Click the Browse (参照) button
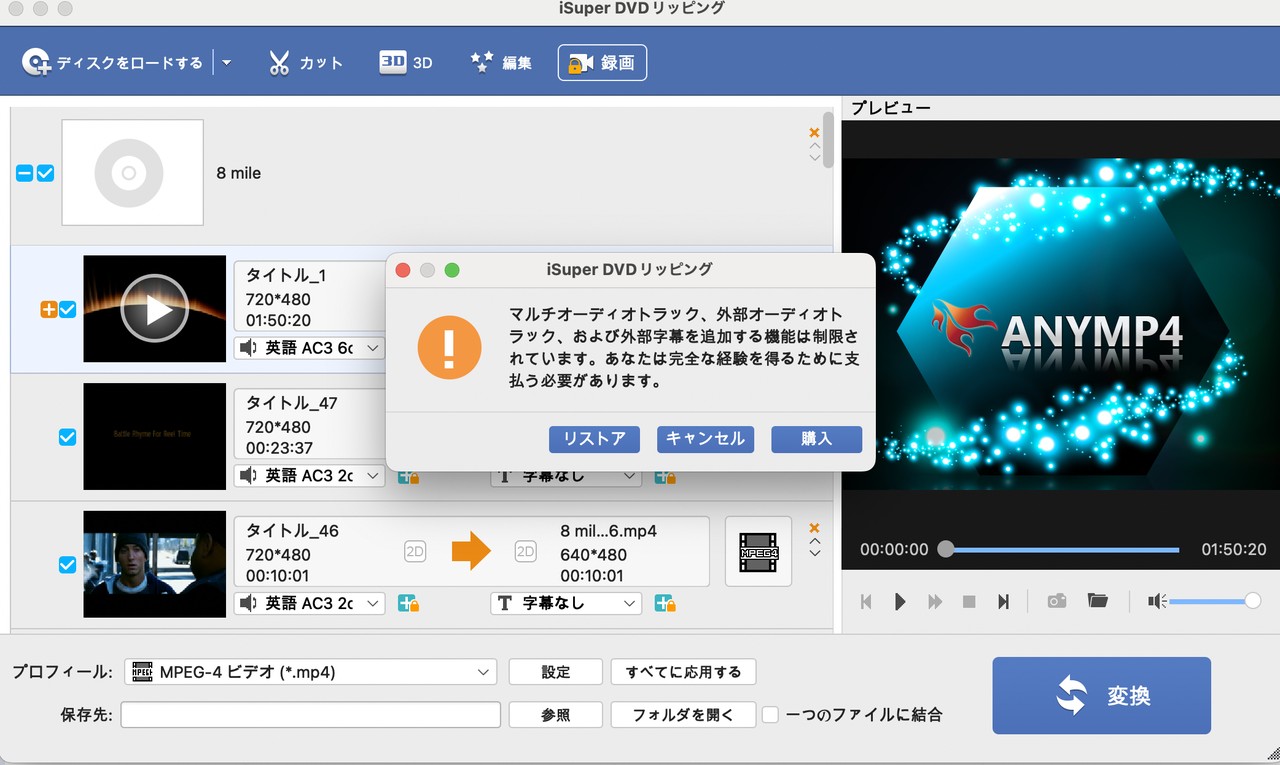Screen dimensions: 1280x765 [556, 715]
